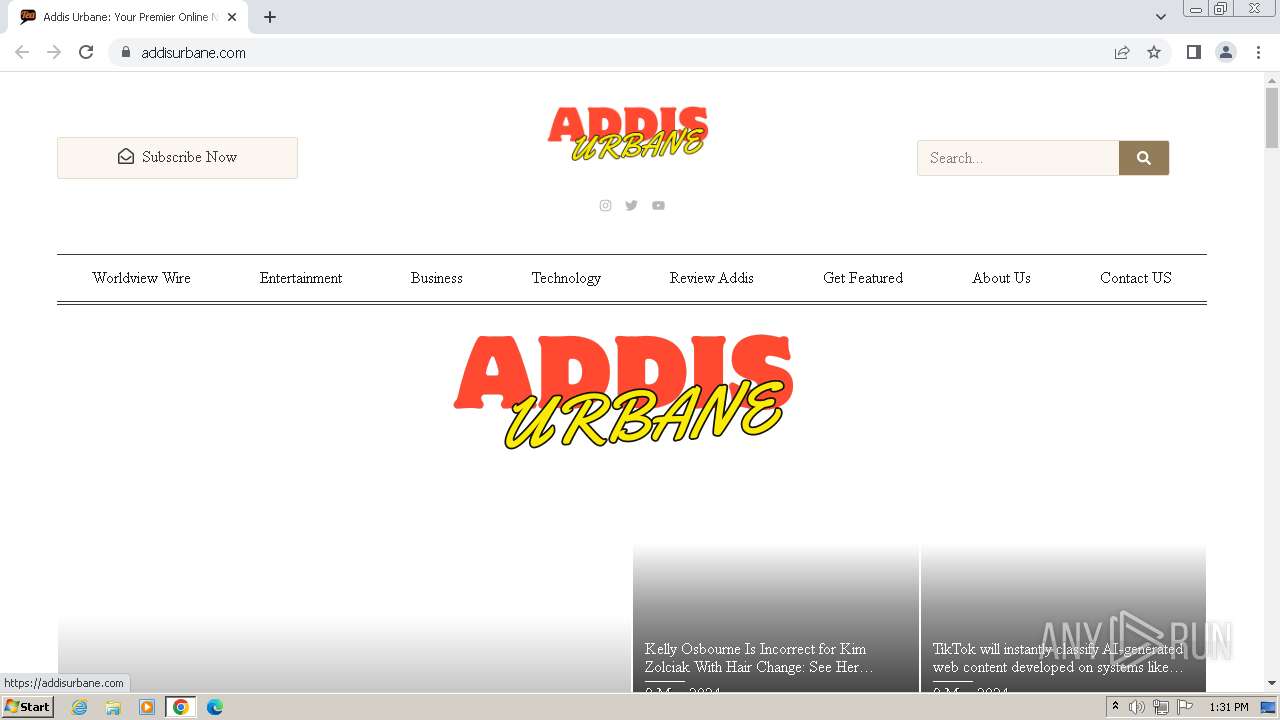This screenshot has width=1280, height=720.
Task: Open the TikTok AI-generated content article
Action: pyautogui.click(x=1058, y=658)
